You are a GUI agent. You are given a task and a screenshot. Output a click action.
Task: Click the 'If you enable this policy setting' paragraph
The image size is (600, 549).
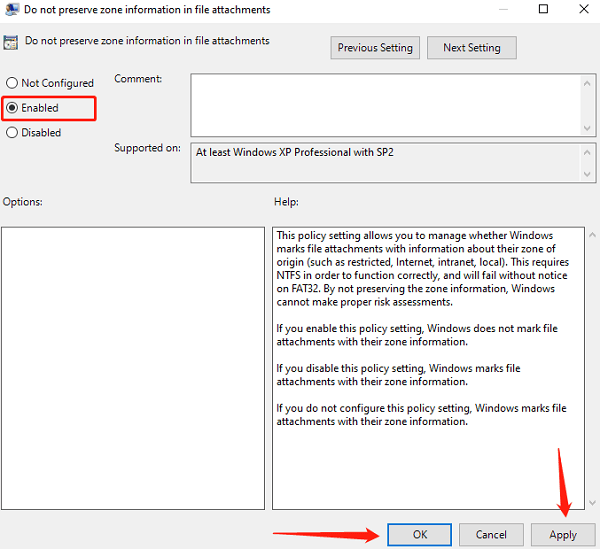pyautogui.click(x=417, y=335)
